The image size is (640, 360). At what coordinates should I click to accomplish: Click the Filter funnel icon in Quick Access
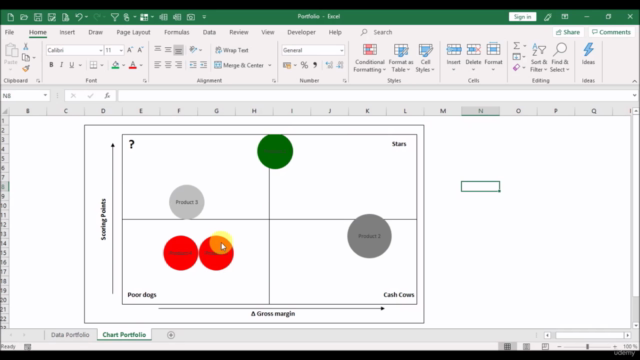click(x=115, y=17)
